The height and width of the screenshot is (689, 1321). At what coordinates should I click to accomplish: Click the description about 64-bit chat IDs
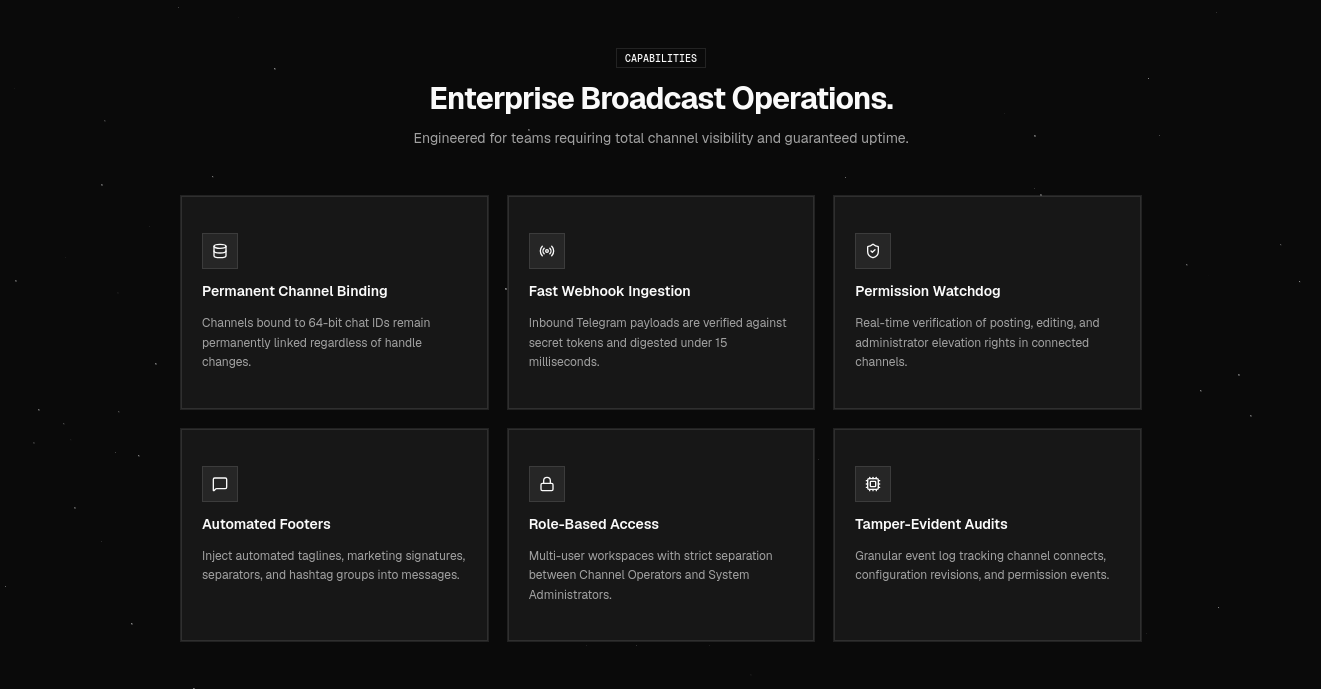[316, 342]
